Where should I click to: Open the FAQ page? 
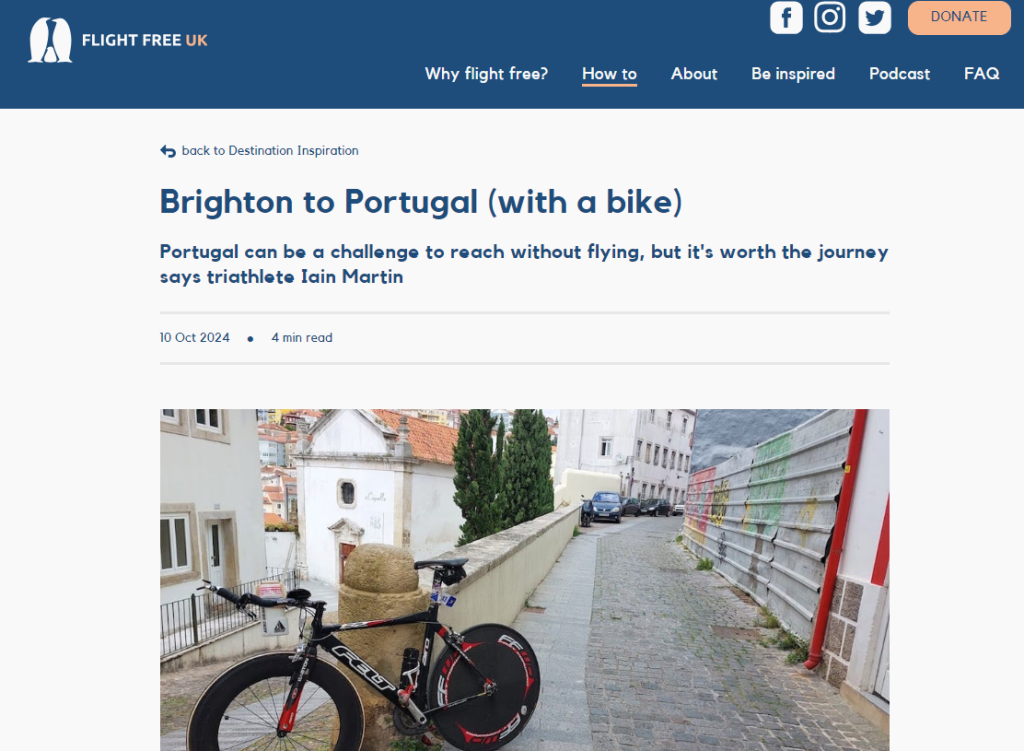981,74
